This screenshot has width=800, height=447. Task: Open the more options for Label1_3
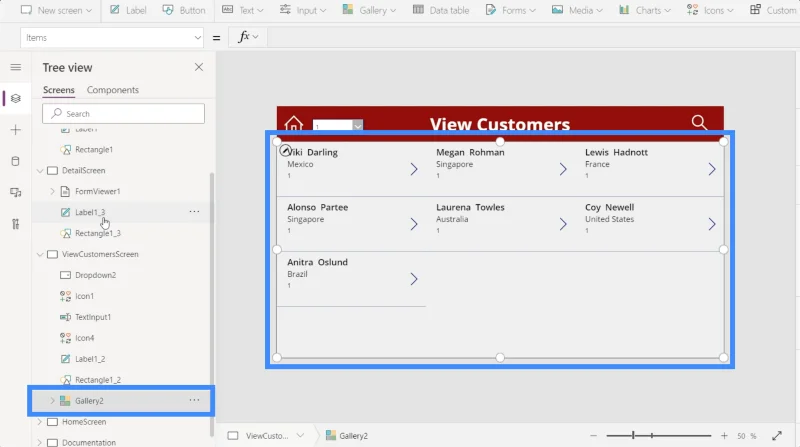(194, 211)
